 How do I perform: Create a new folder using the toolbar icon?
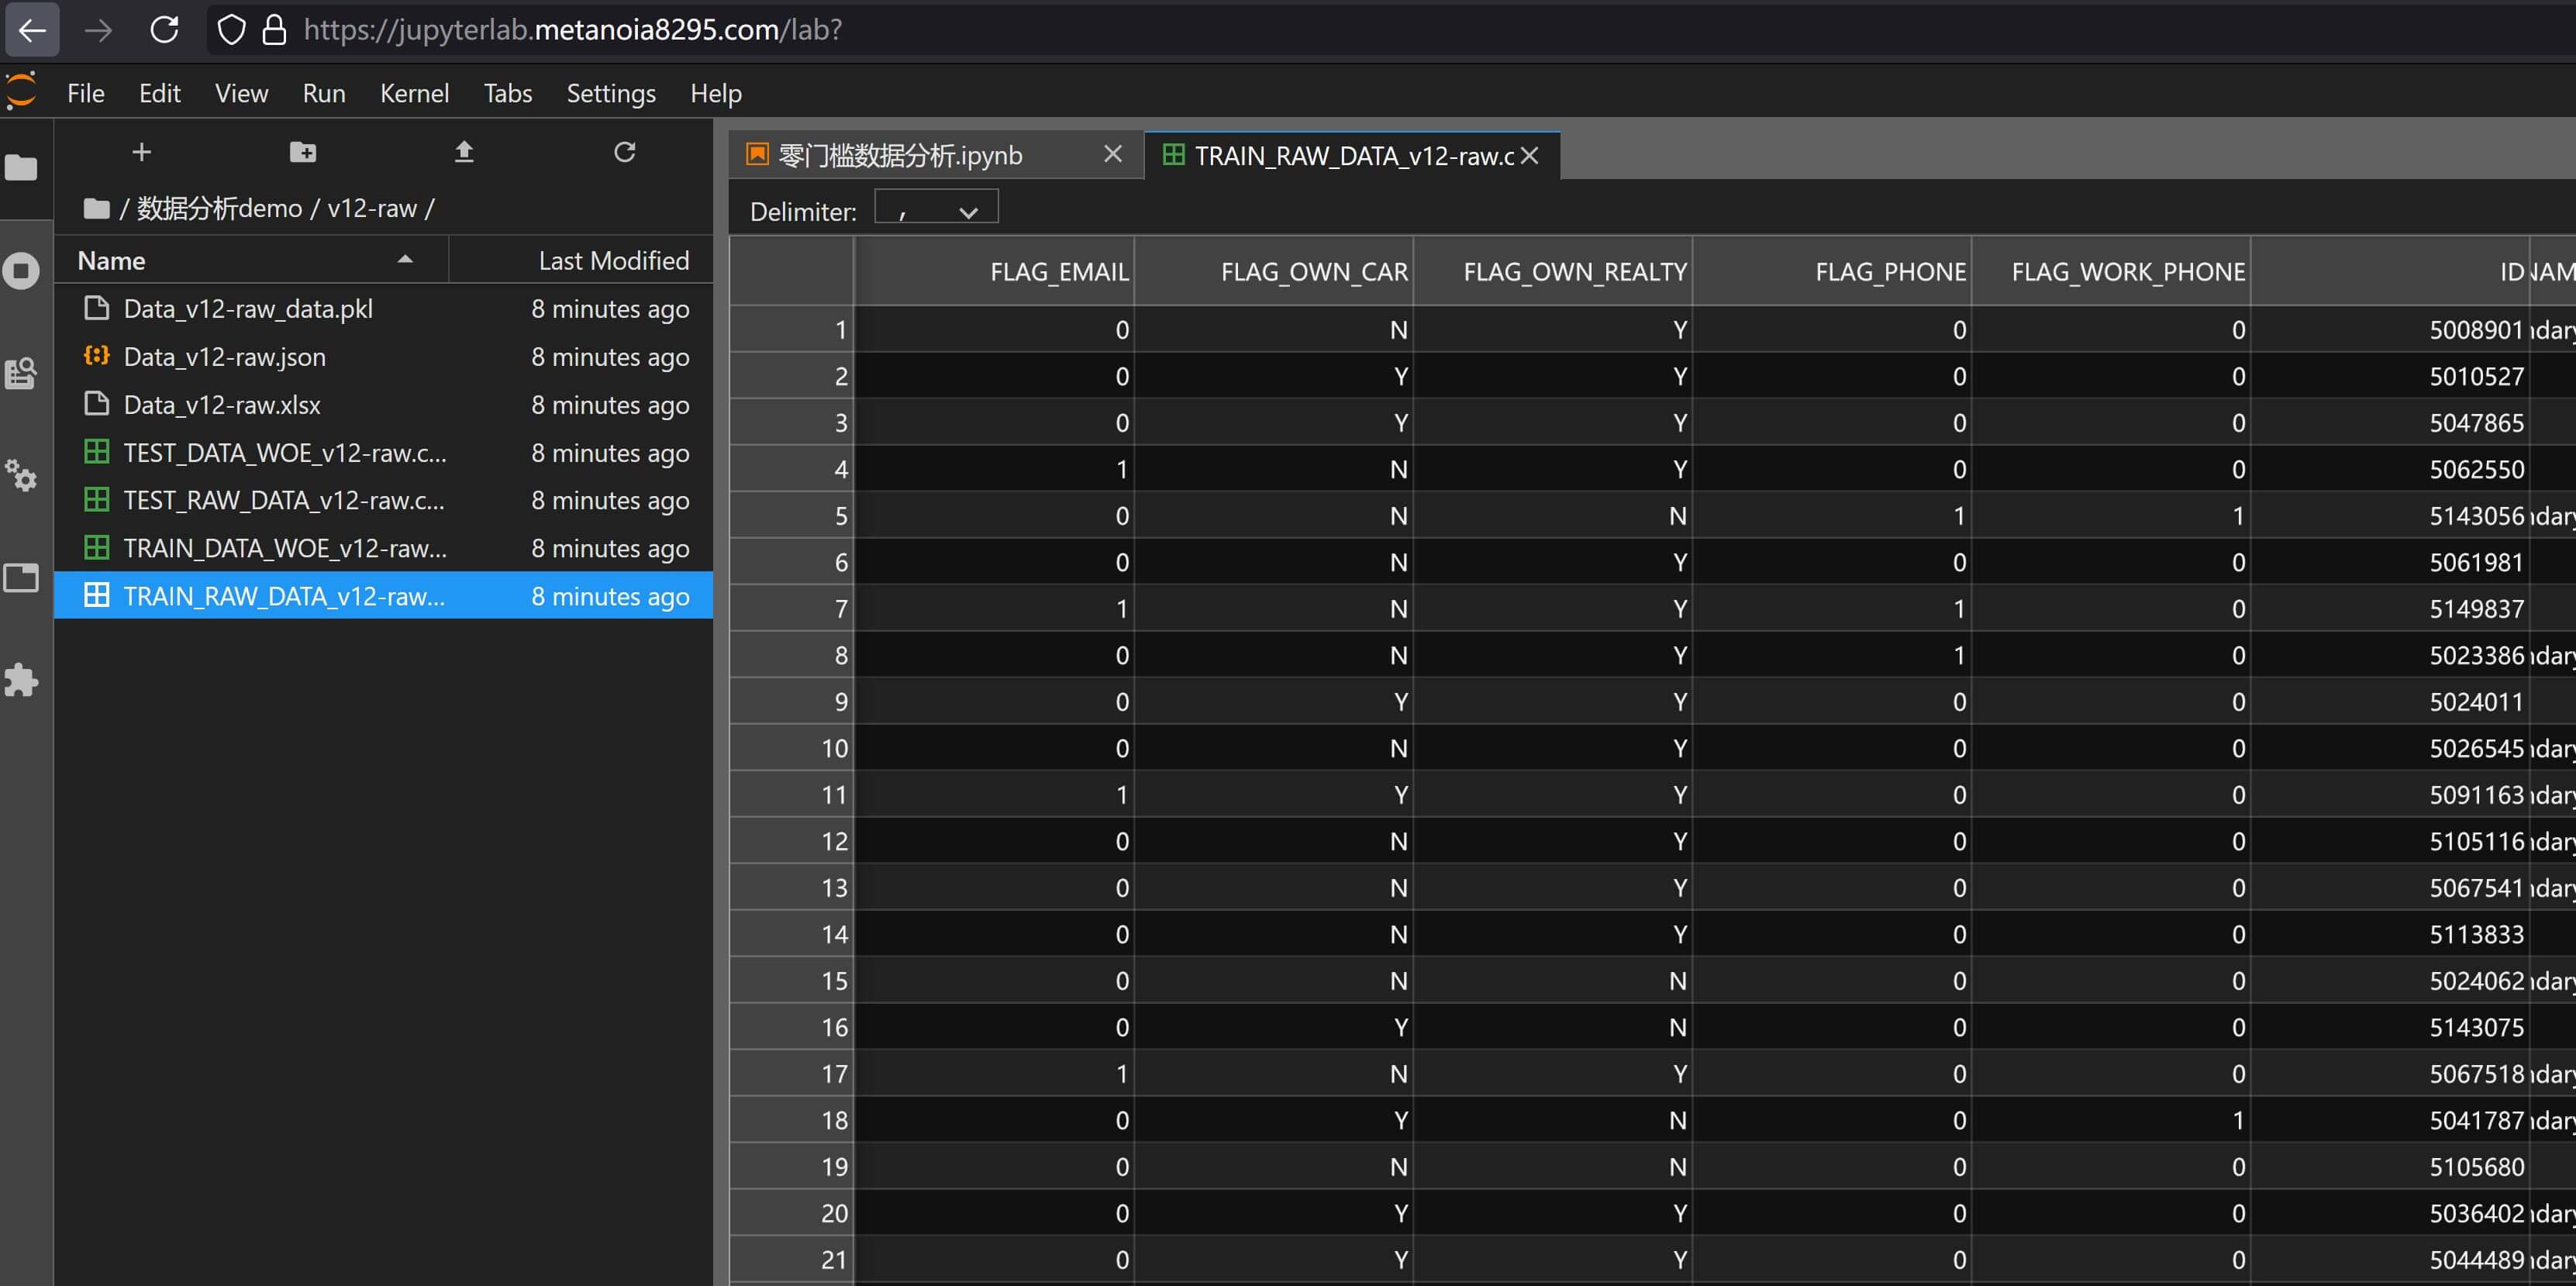[302, 152]
